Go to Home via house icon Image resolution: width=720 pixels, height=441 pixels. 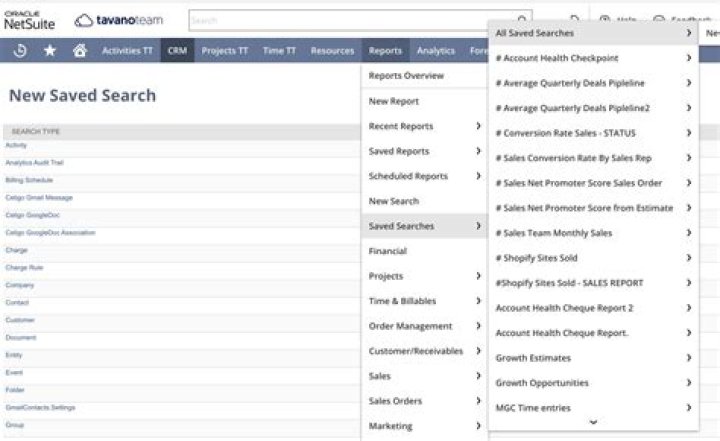79,50
